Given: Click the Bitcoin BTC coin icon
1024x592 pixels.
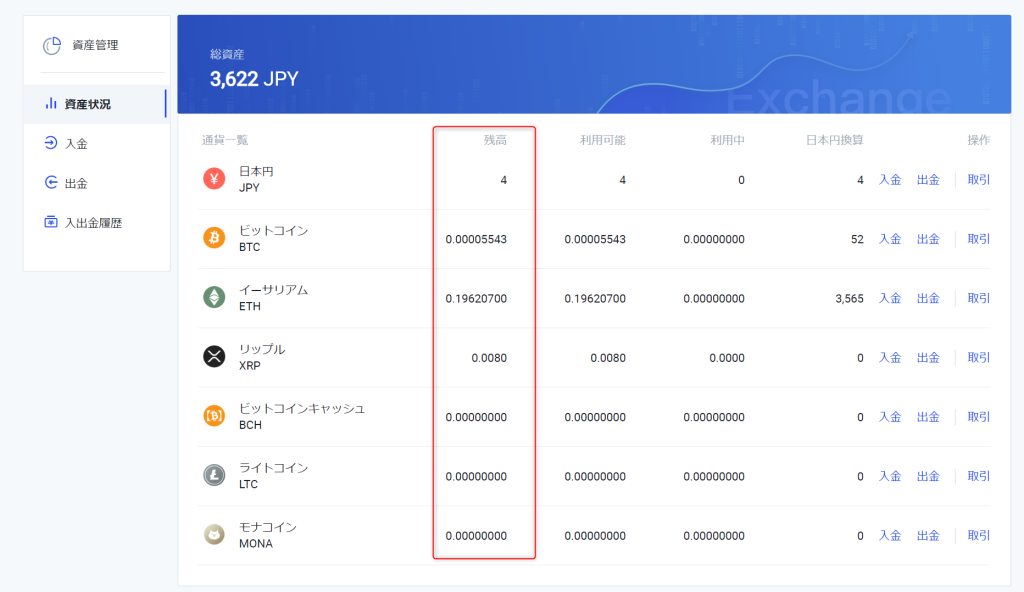Looking at the screenshot, I should (x=214, y=238).
